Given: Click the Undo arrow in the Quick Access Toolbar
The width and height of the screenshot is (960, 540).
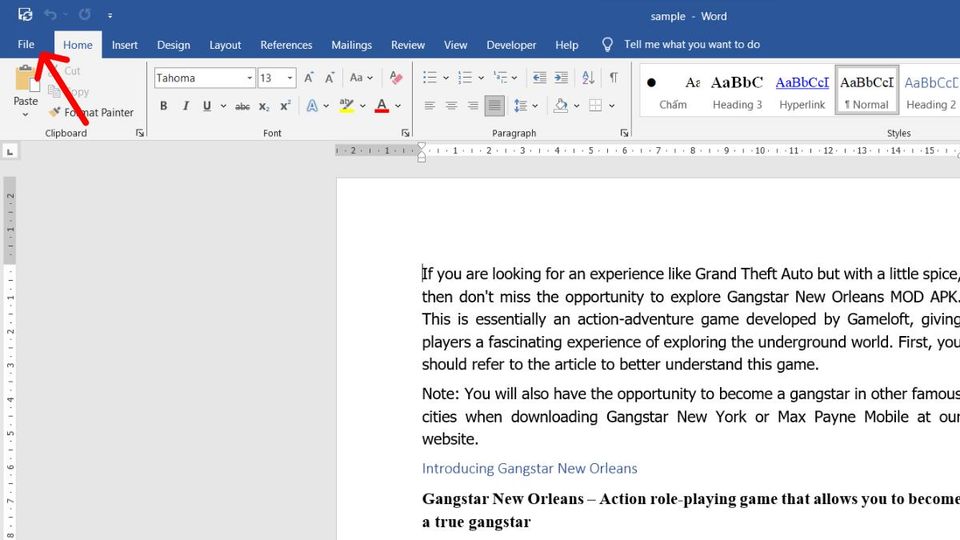Looking at the screenshot, I should pos(50,14).
